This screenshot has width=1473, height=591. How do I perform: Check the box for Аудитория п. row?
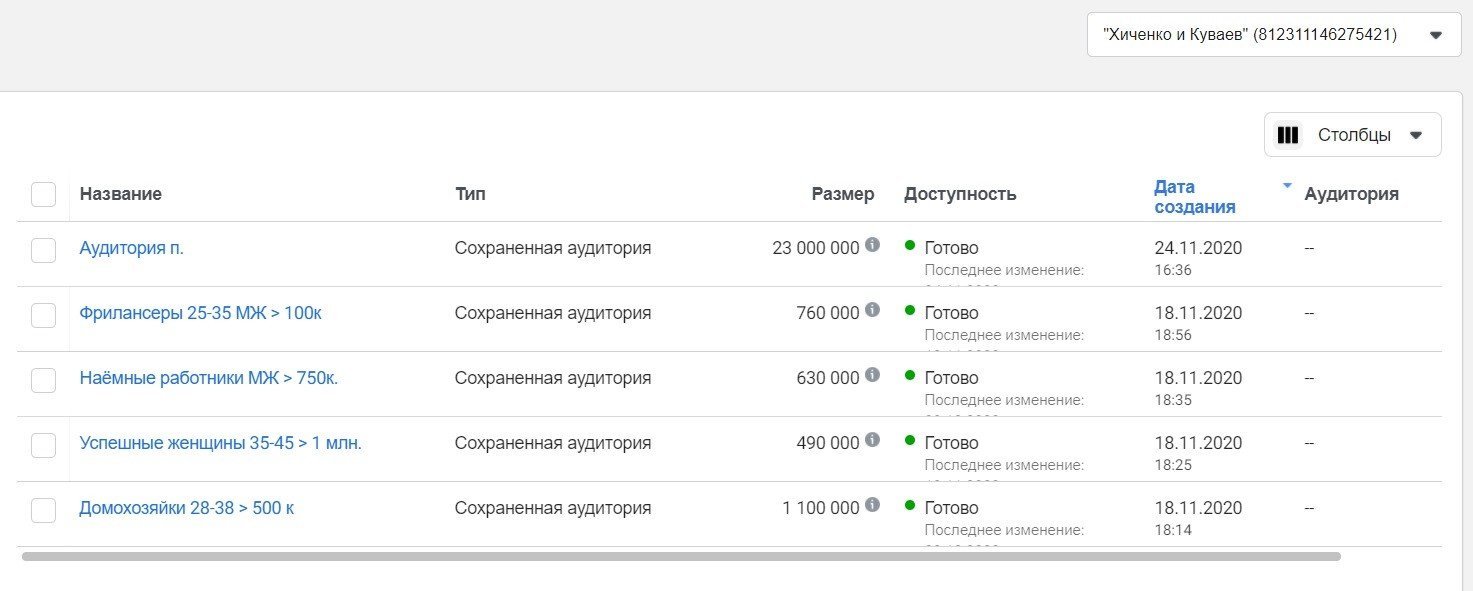coord(43,250)
